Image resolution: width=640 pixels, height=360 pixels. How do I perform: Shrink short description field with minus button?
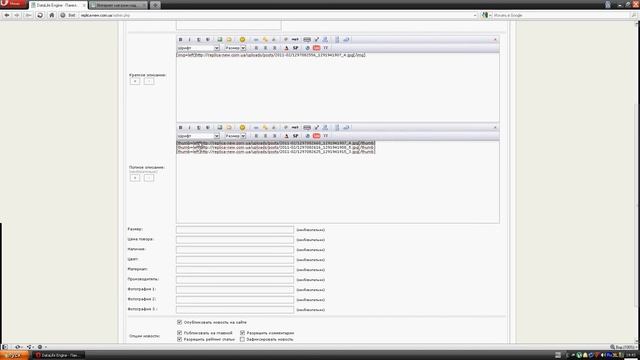coord(149,81)
